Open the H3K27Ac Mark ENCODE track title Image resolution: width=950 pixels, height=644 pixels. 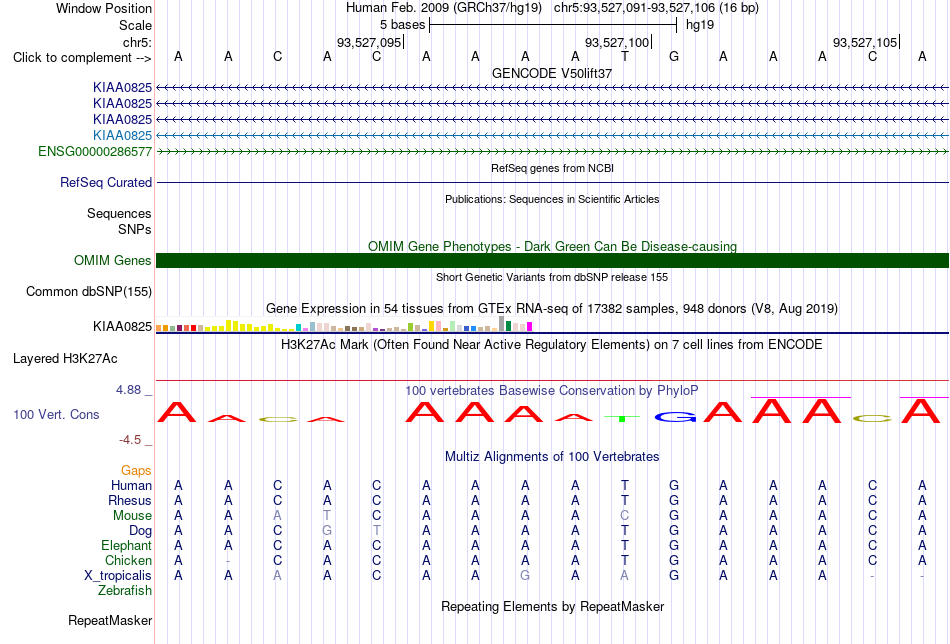(x=552, y=345)
